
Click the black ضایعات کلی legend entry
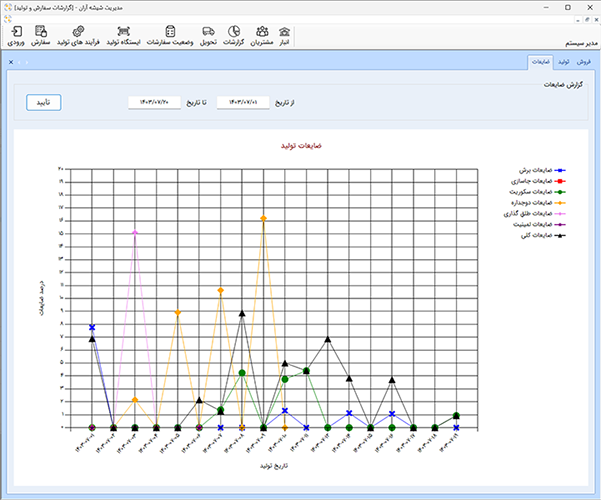coord(535,235)
